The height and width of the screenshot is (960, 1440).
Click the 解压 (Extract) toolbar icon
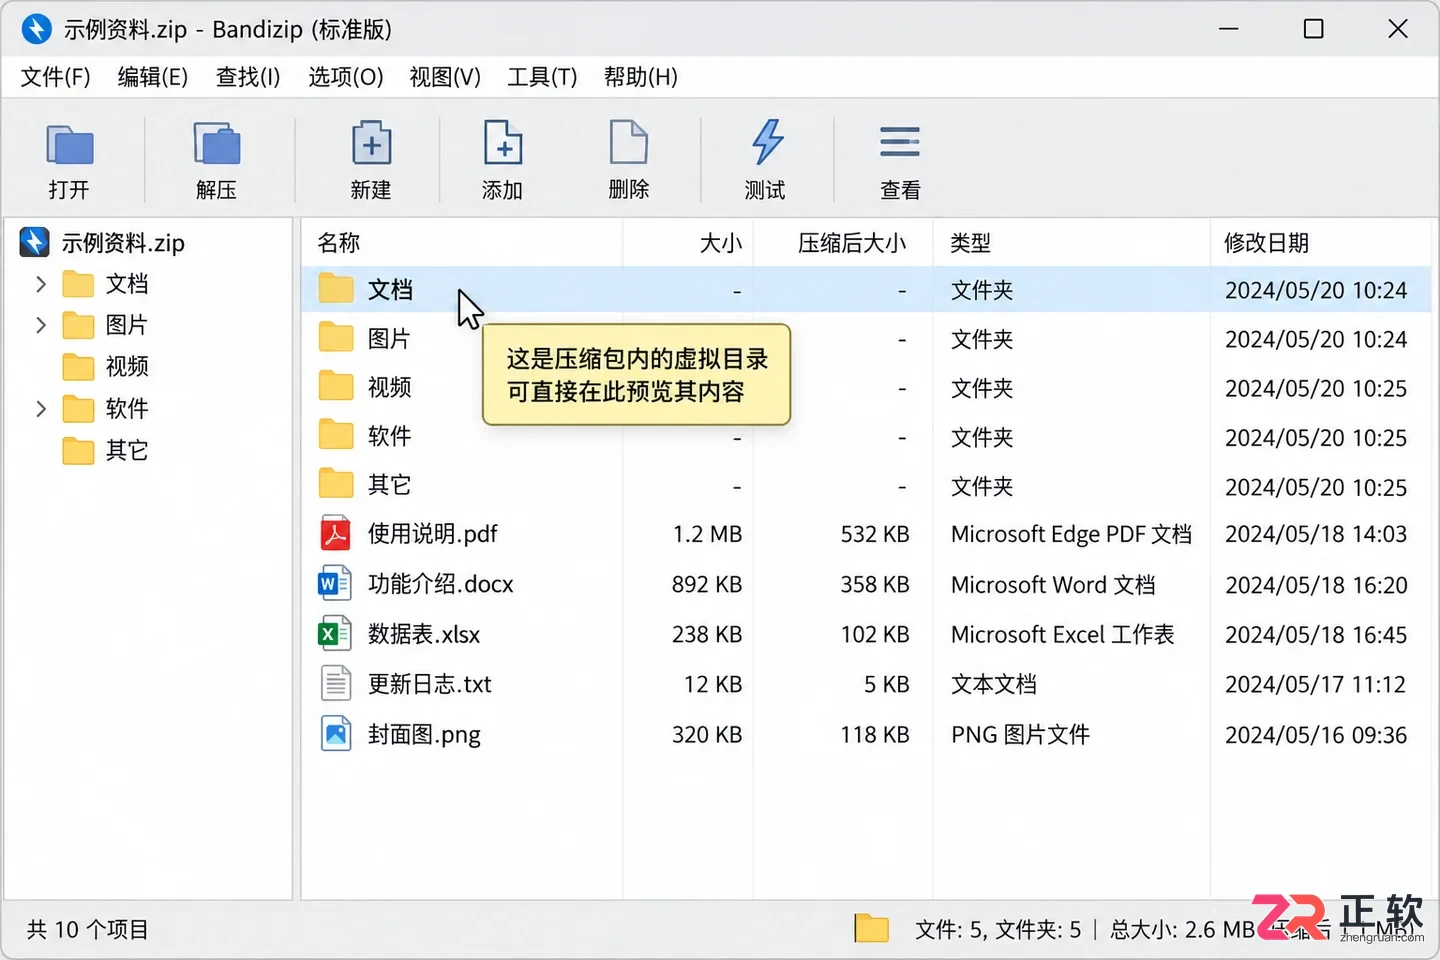217,144
